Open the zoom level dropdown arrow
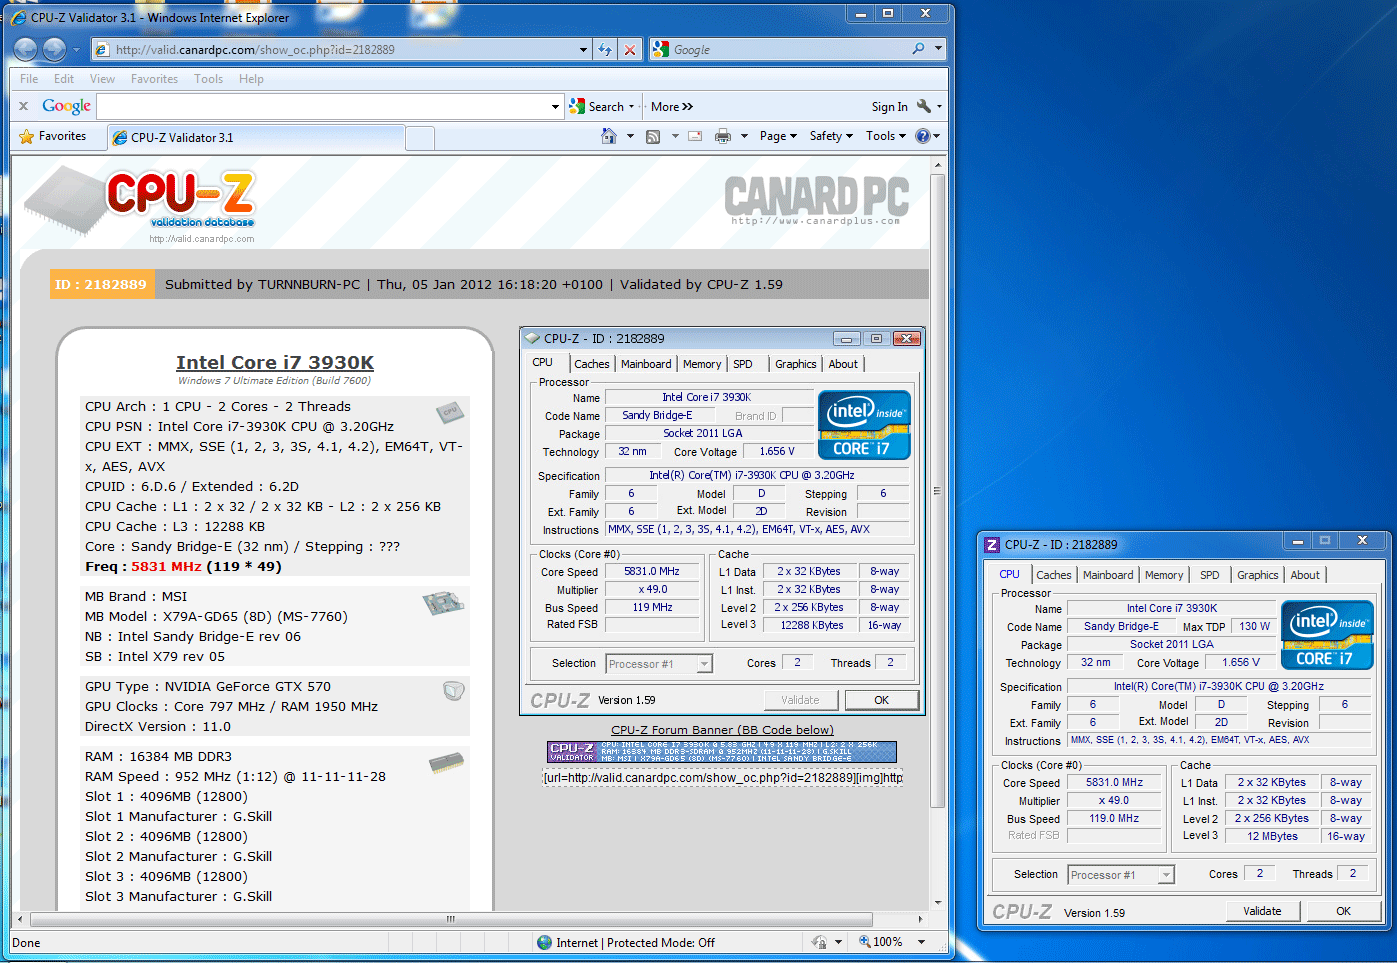 point(921,942)
